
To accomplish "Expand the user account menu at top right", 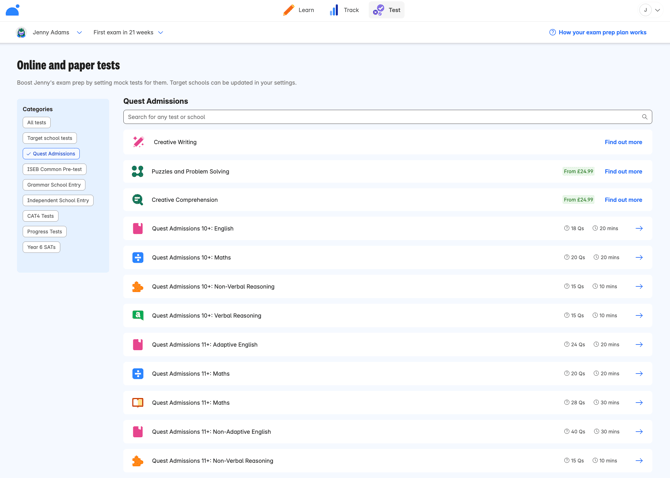I will click(650, 10).
